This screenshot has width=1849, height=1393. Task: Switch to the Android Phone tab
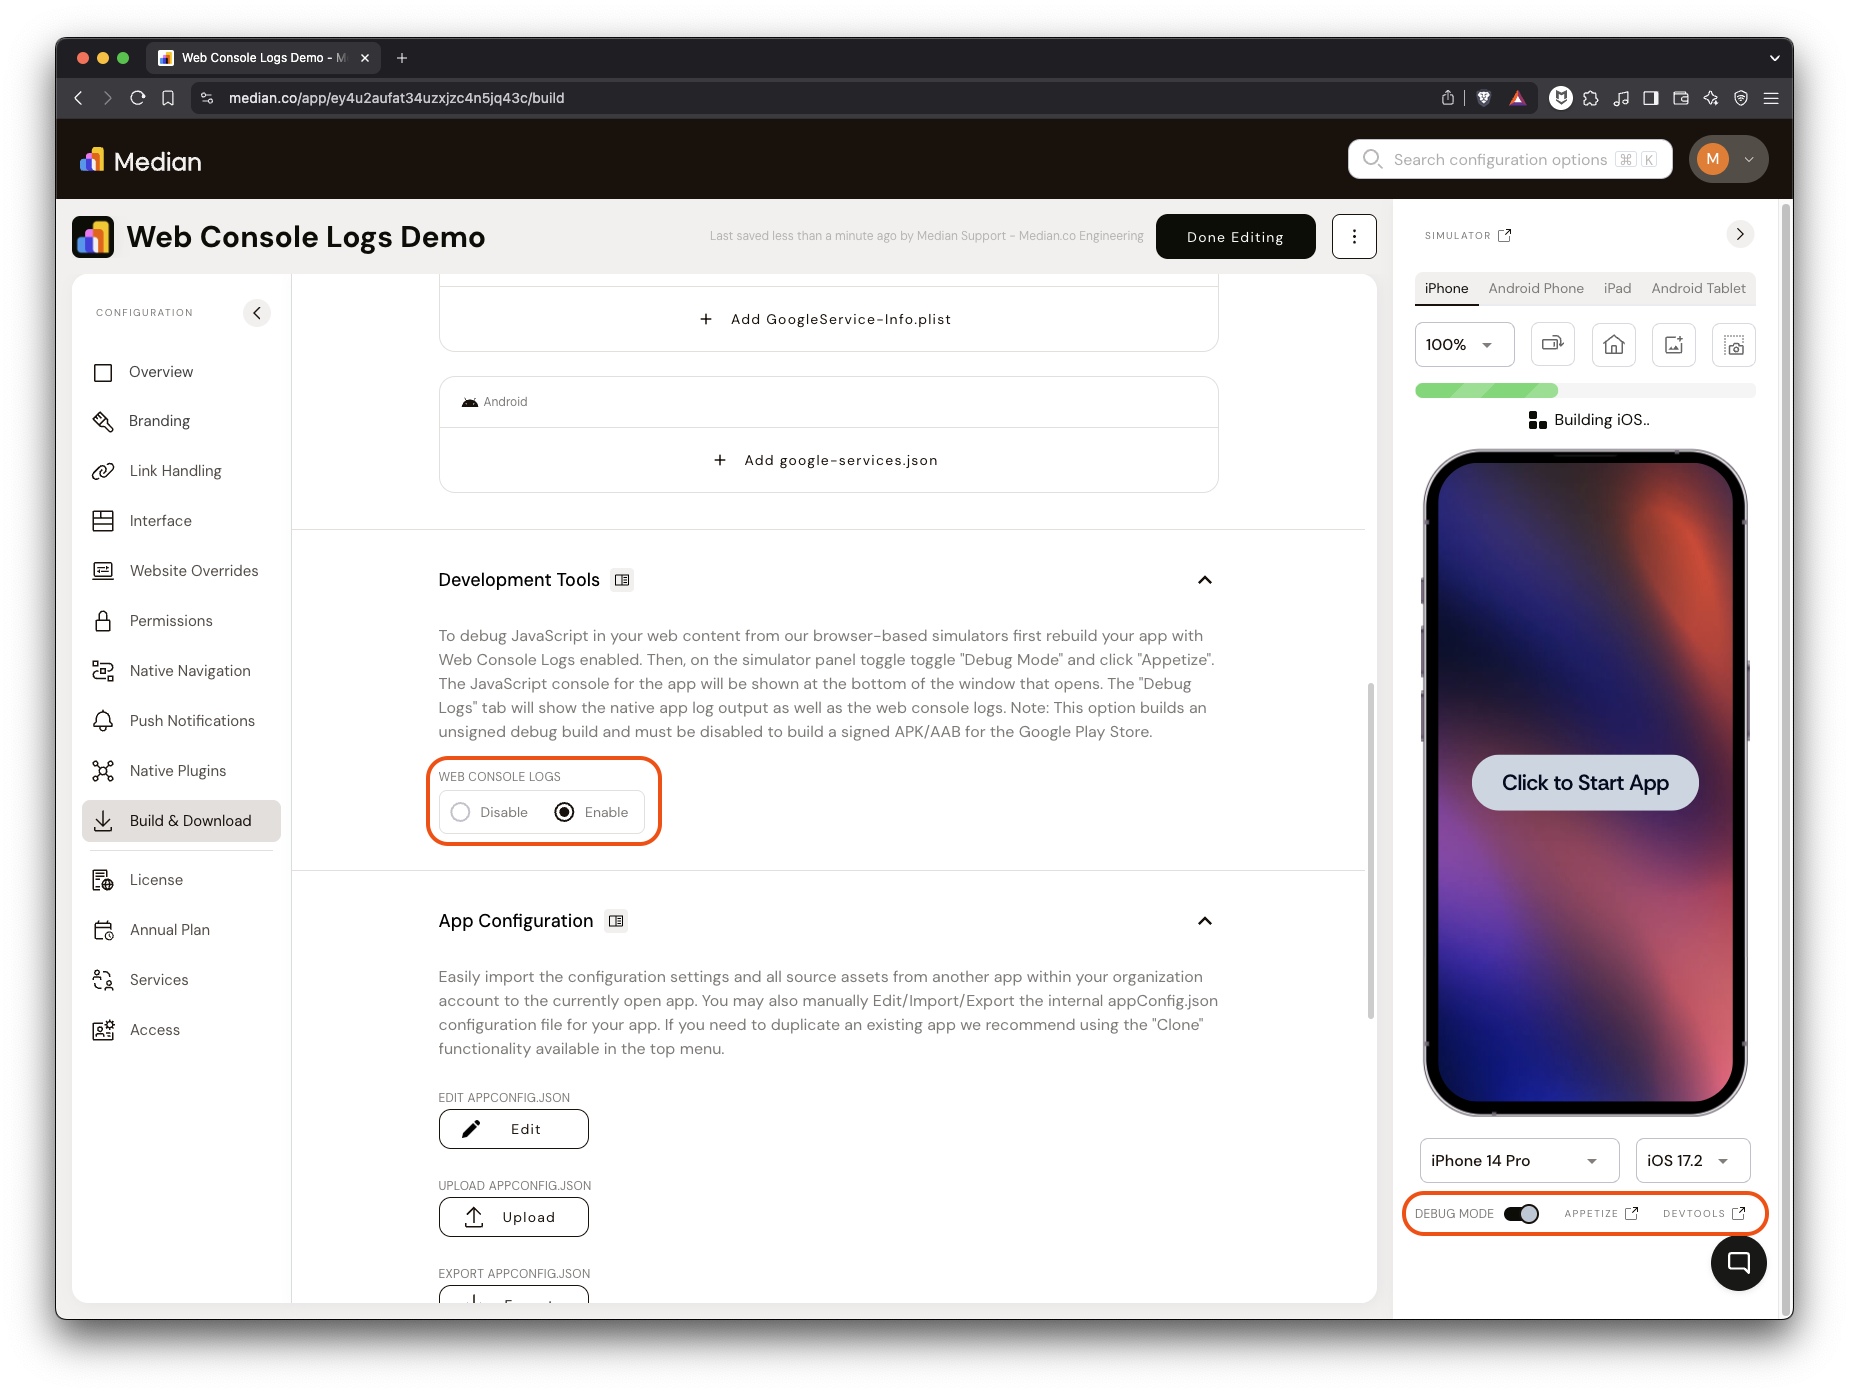point(1536,288)
